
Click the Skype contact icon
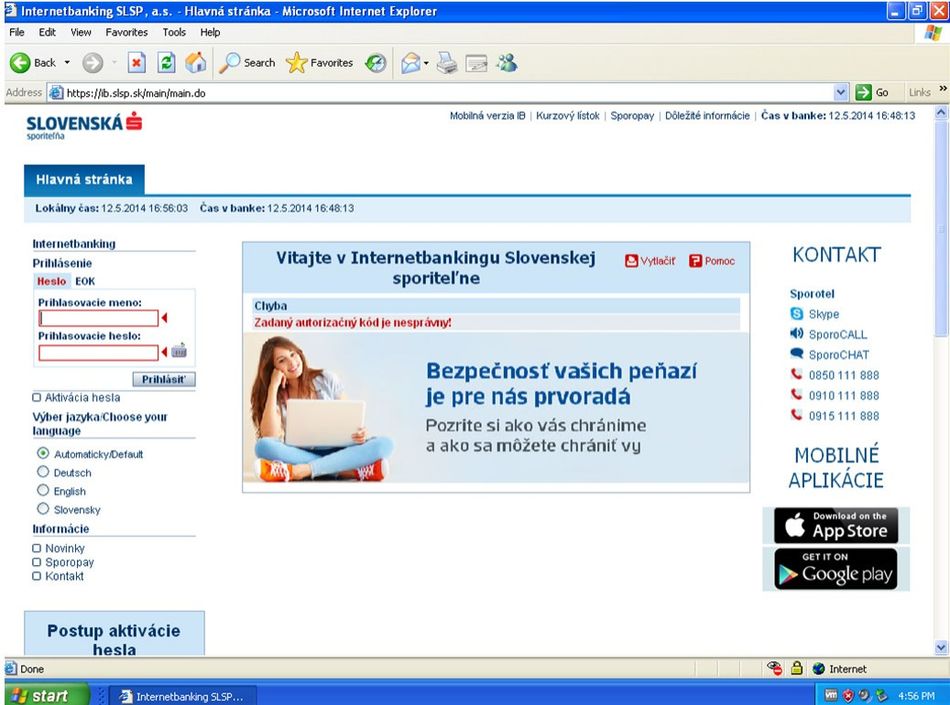pos(797,314)
